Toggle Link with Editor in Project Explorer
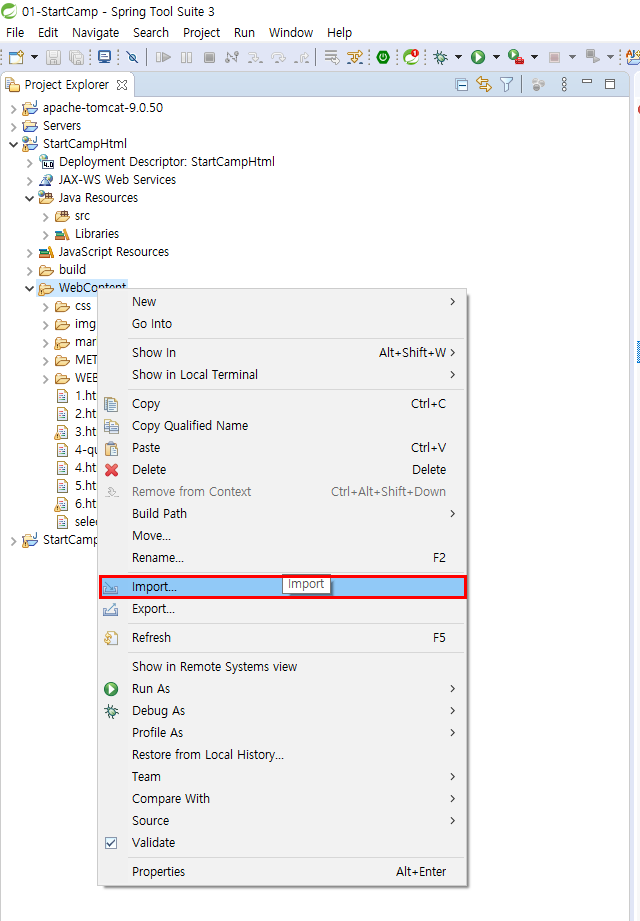The image size is (640, 921). point(484,85)
